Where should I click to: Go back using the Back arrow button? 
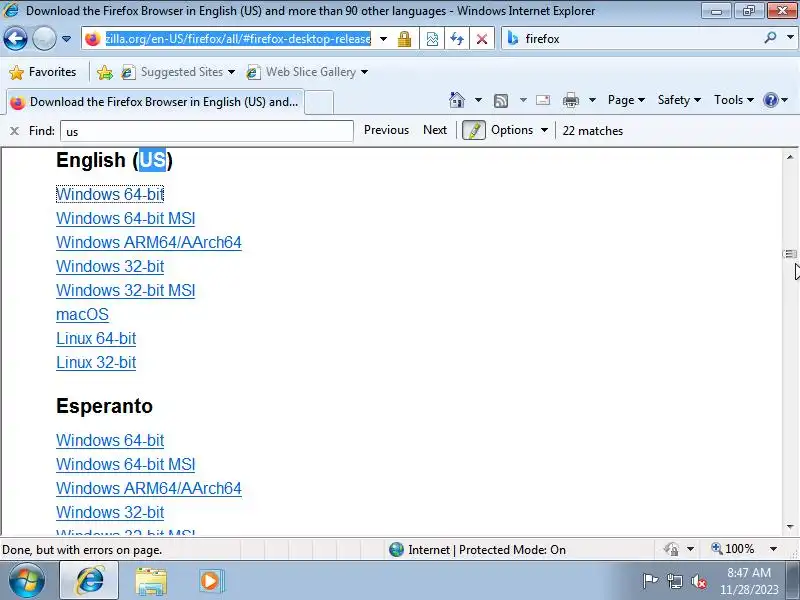point(15,39)
